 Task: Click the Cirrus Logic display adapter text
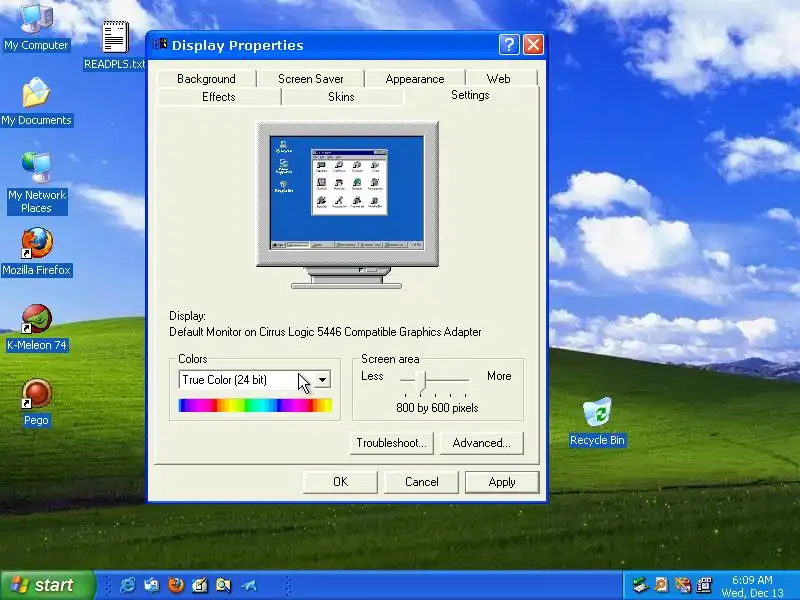(325, 332)
